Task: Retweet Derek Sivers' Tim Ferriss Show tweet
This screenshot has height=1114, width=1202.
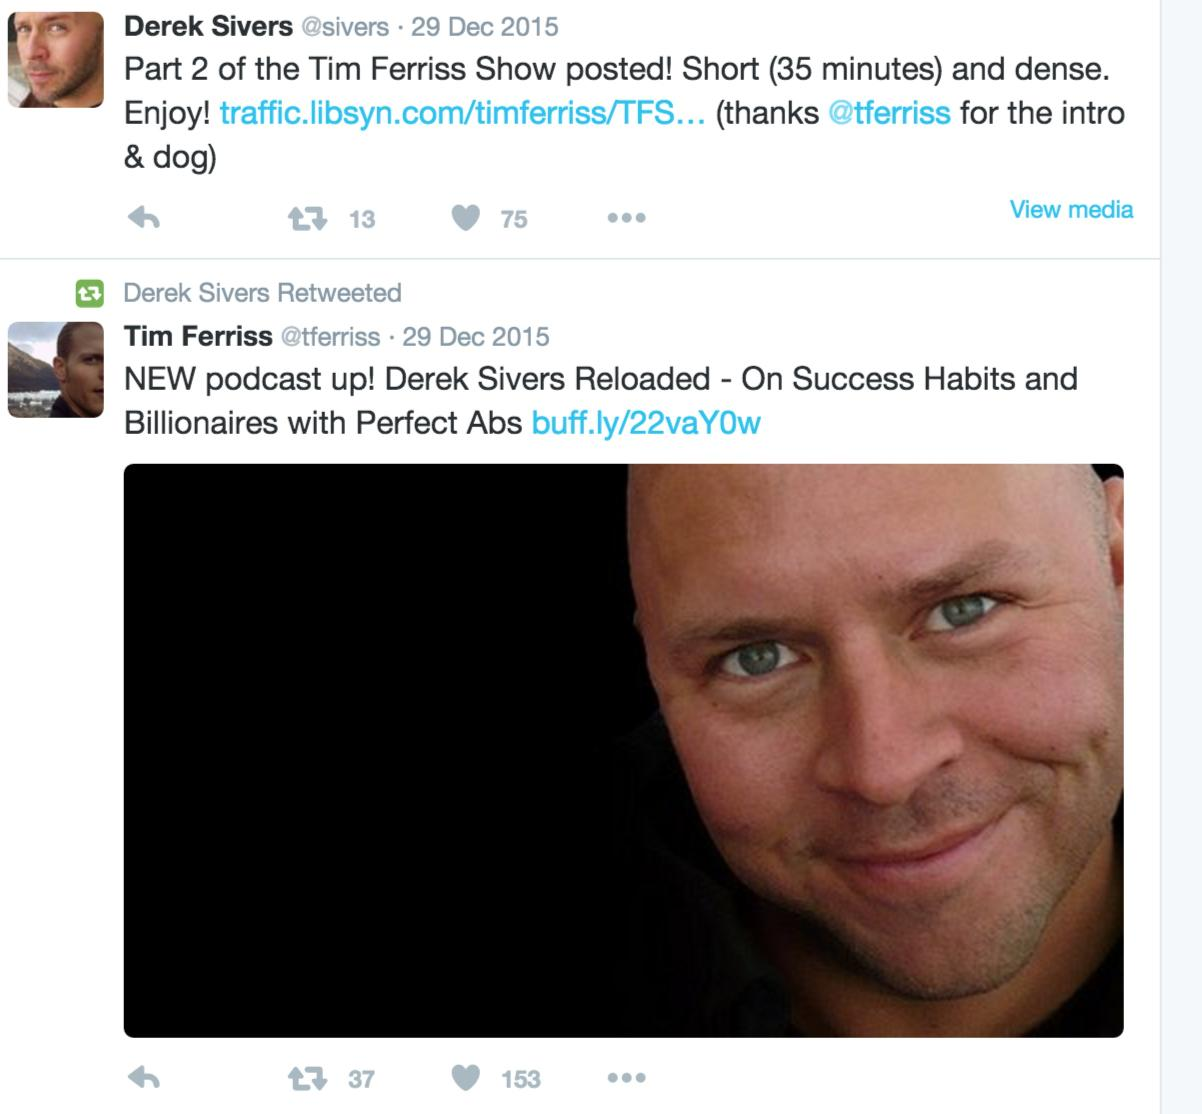Action: click(x=307, y=218)
